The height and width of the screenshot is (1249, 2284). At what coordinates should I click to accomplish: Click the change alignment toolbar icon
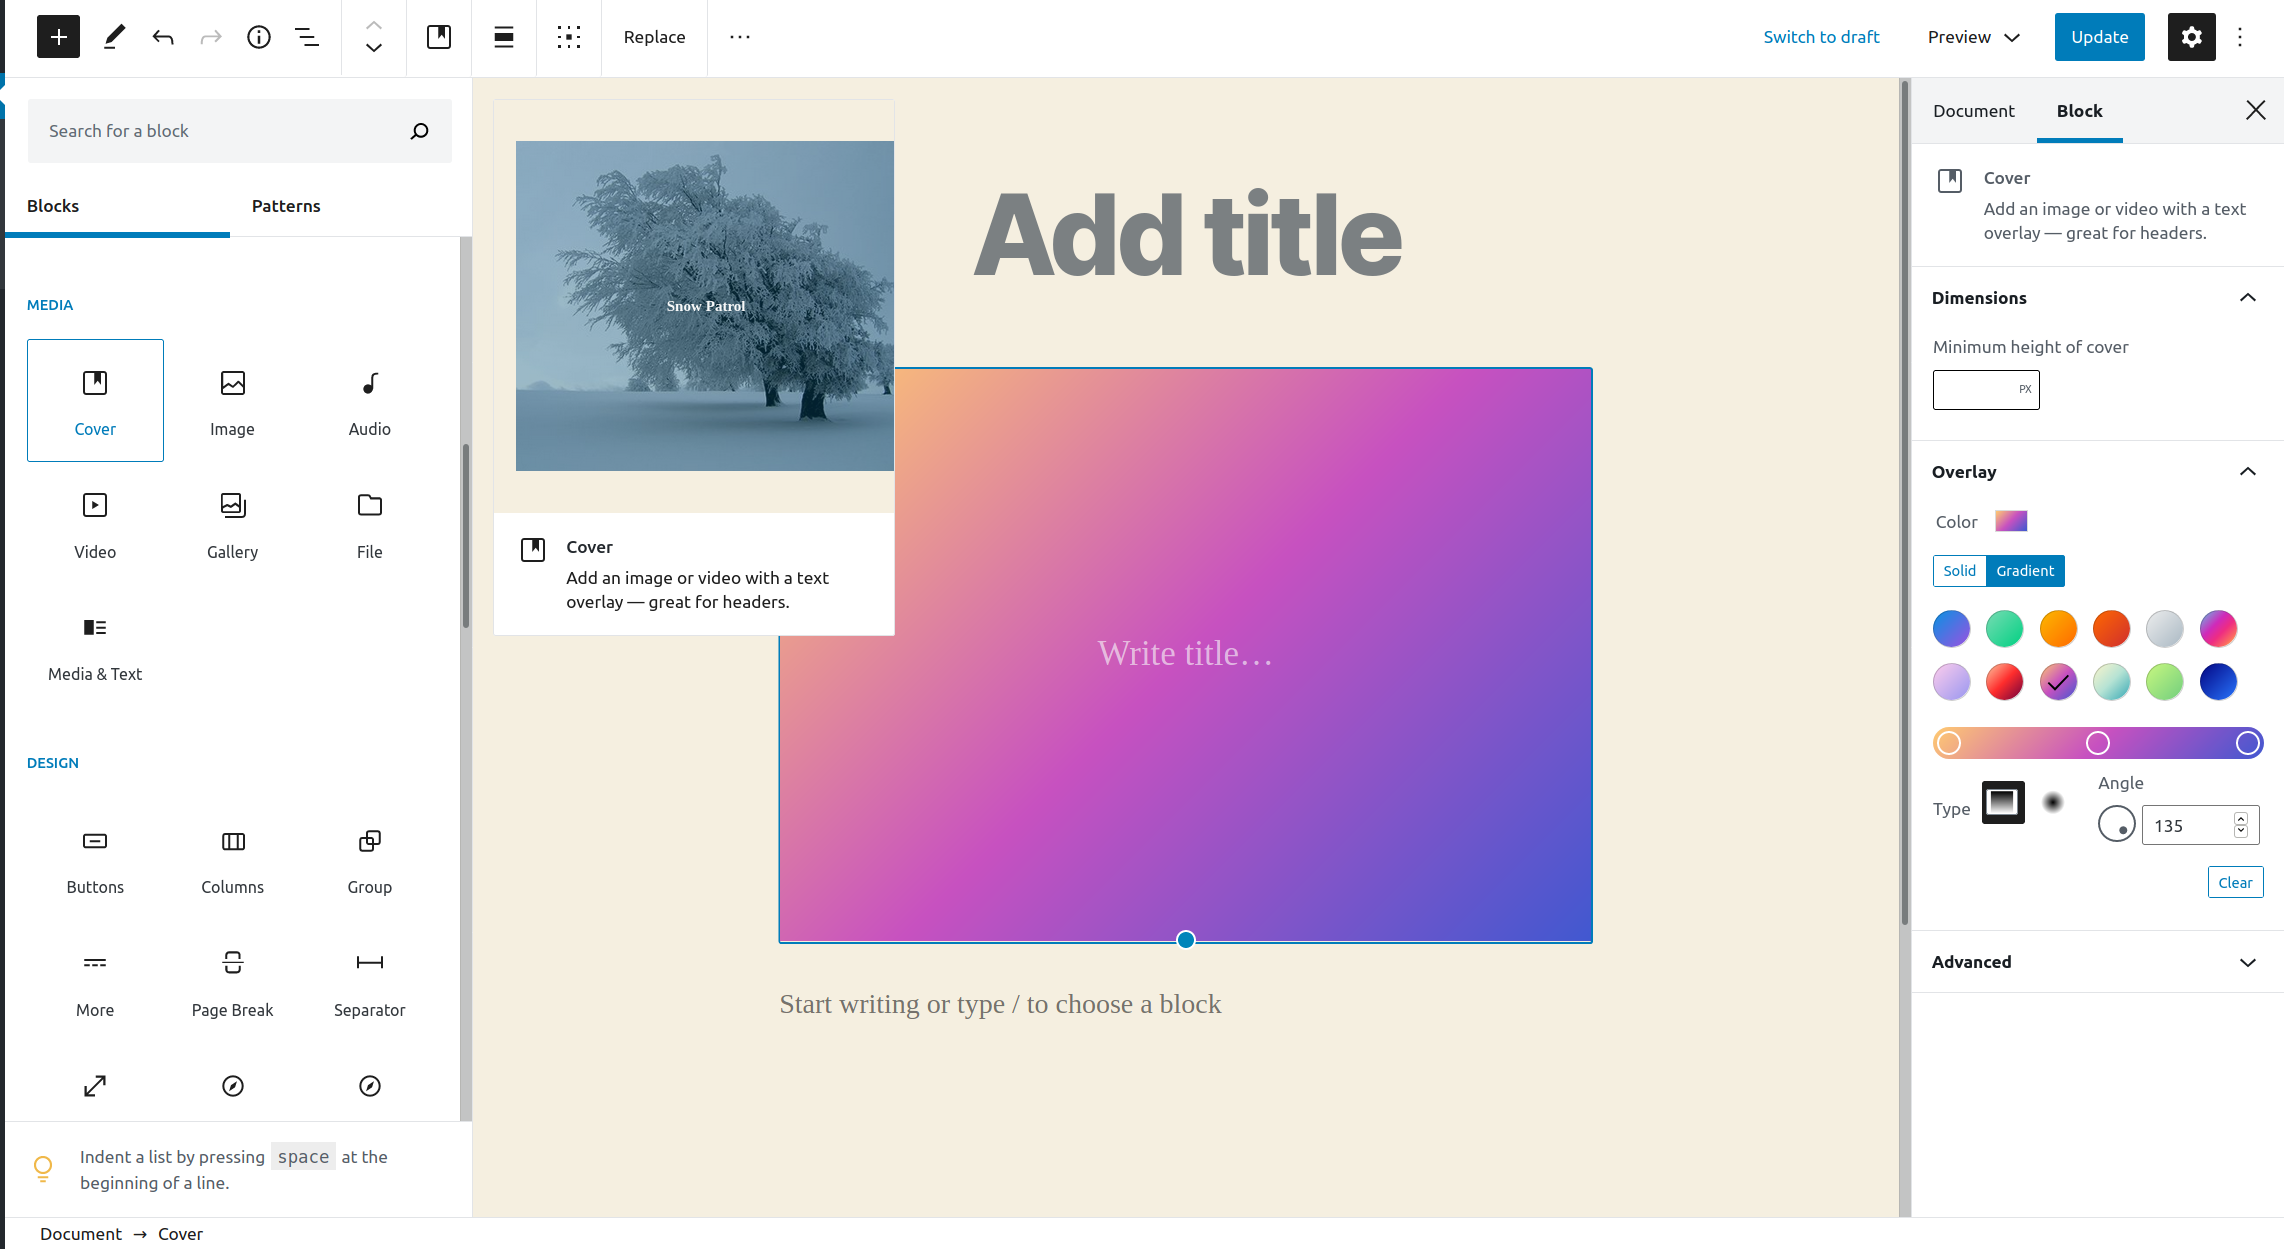point(504,37)
